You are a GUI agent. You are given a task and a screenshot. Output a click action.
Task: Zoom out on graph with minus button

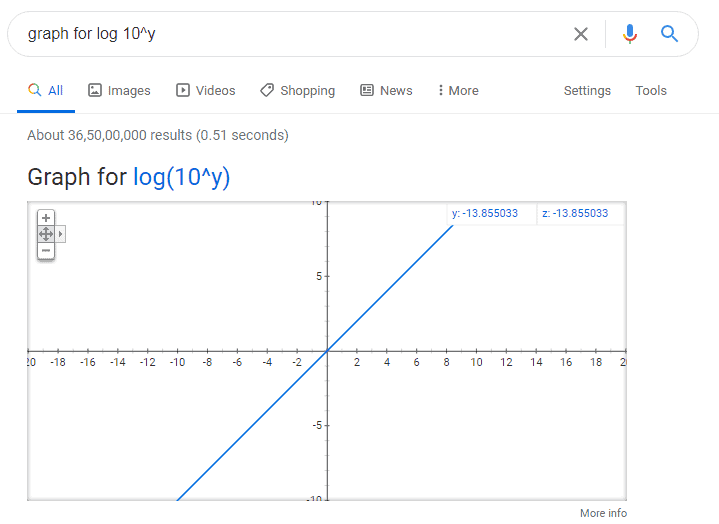[46, 251]
